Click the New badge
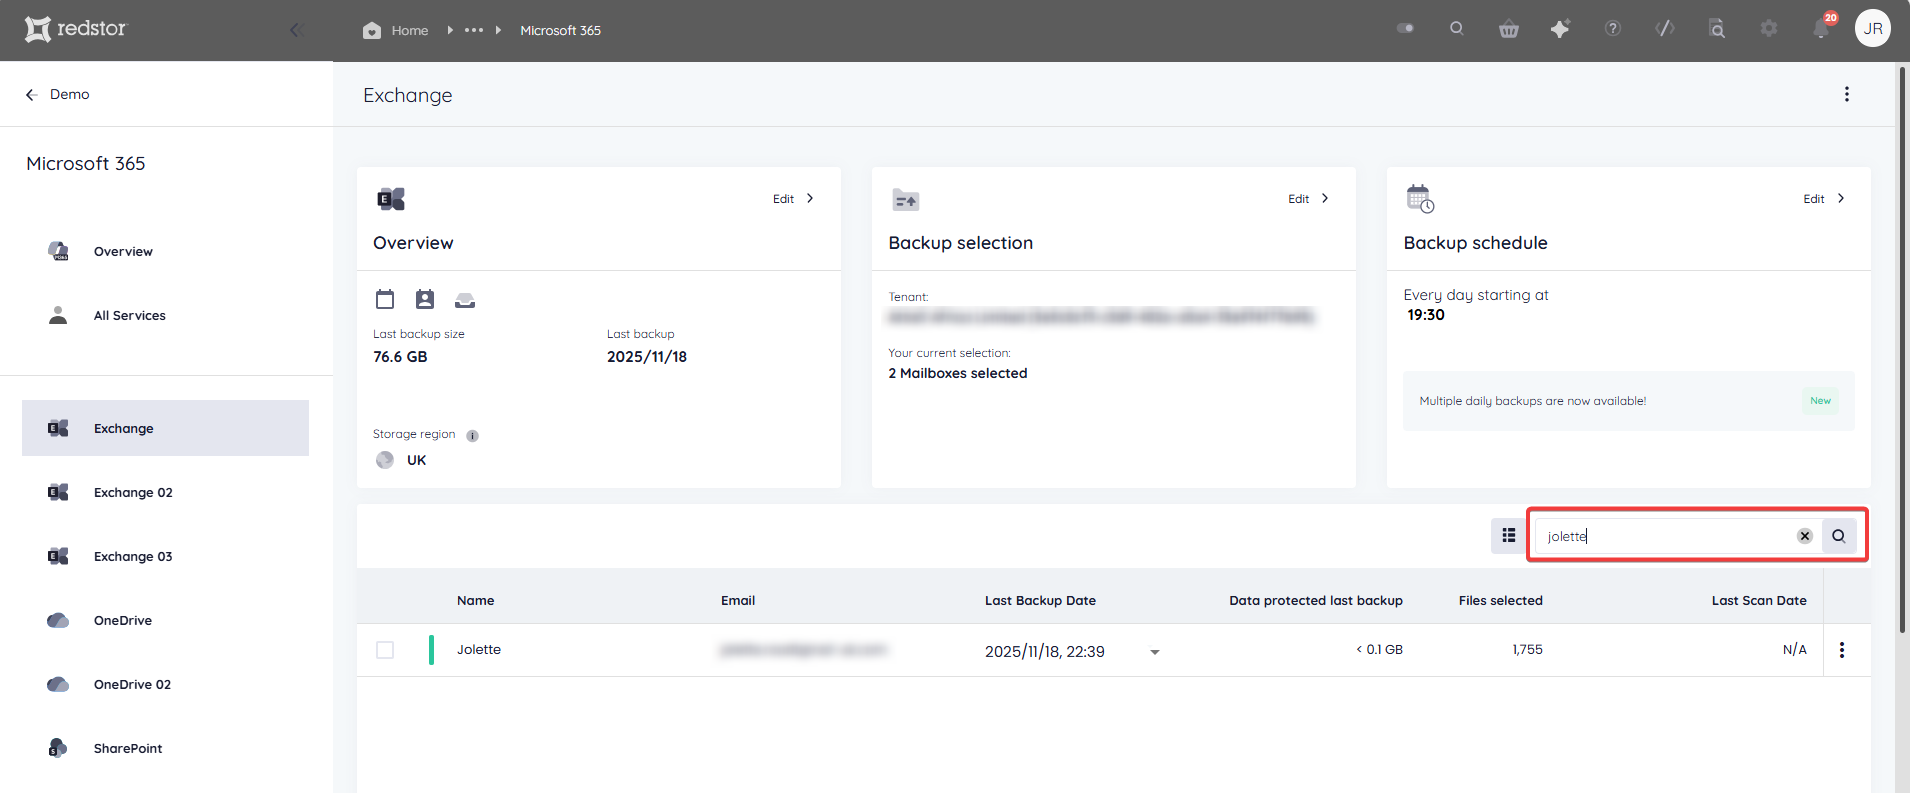The width and height of the screenshot is (1910, 793). coord(1820,401)
